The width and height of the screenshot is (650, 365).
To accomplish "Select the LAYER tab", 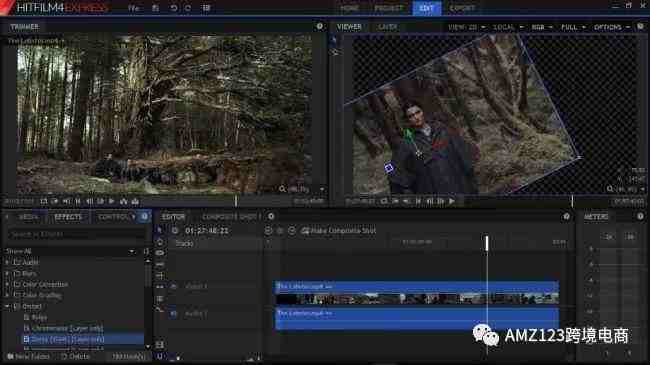I will coord(387,27).
